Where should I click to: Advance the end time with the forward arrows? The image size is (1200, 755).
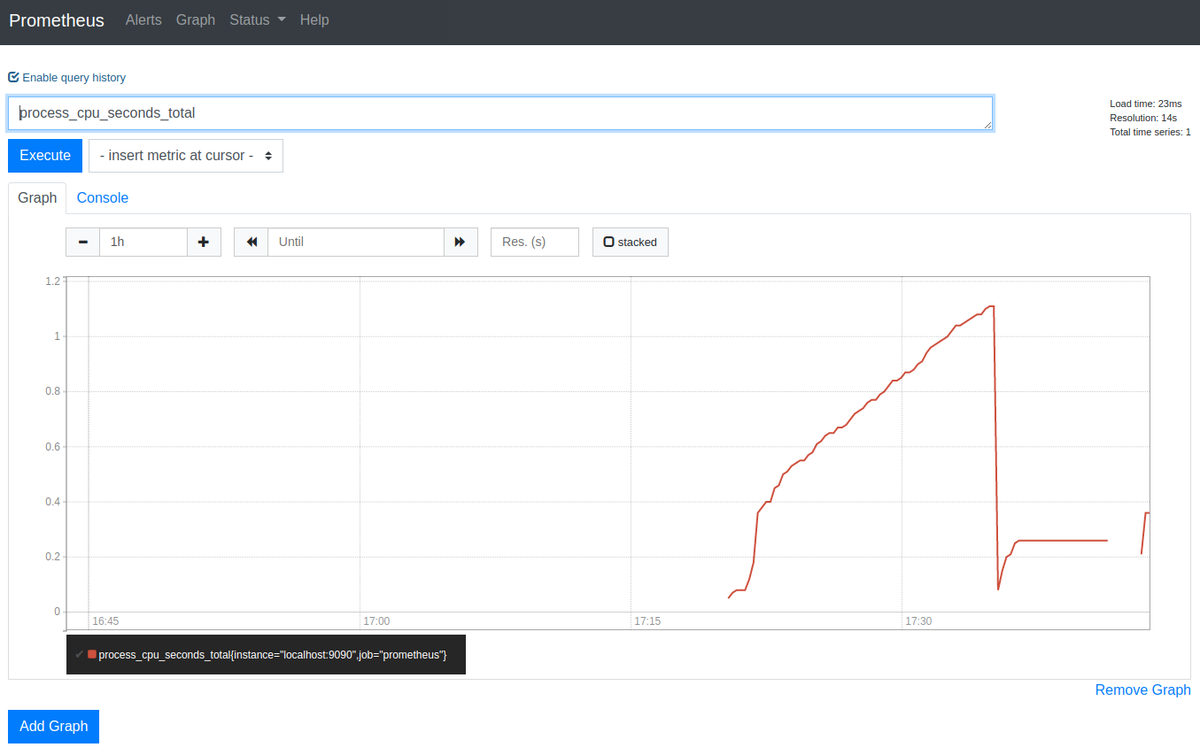[x=460, y=242]
